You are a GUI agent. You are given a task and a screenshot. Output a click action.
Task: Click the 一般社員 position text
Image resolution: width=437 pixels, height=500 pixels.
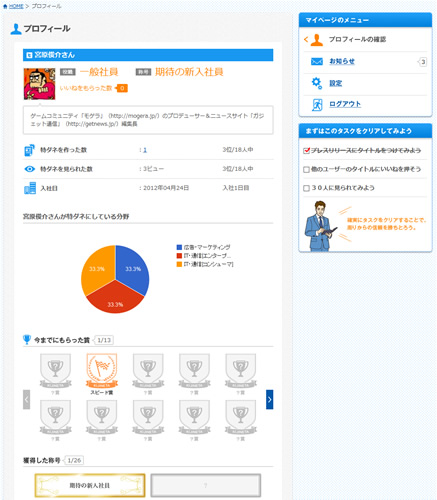coord(99,72)
